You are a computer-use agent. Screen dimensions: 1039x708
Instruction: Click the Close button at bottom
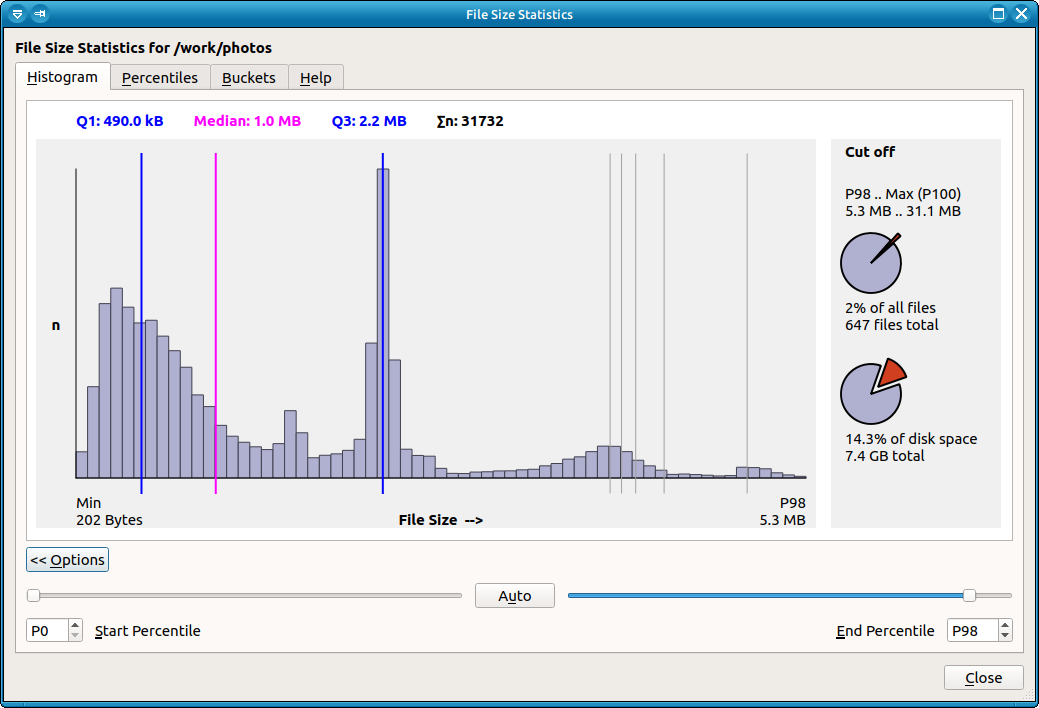point(983,678)
